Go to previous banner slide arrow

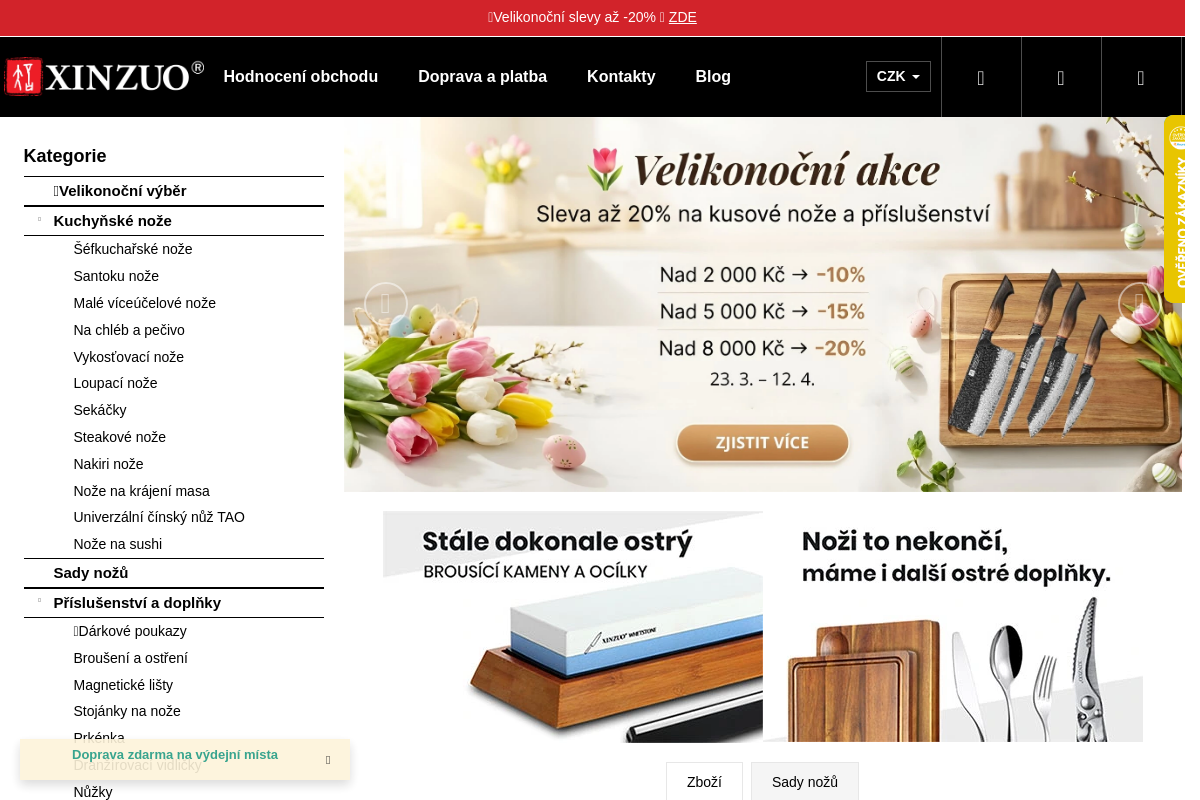385,304
